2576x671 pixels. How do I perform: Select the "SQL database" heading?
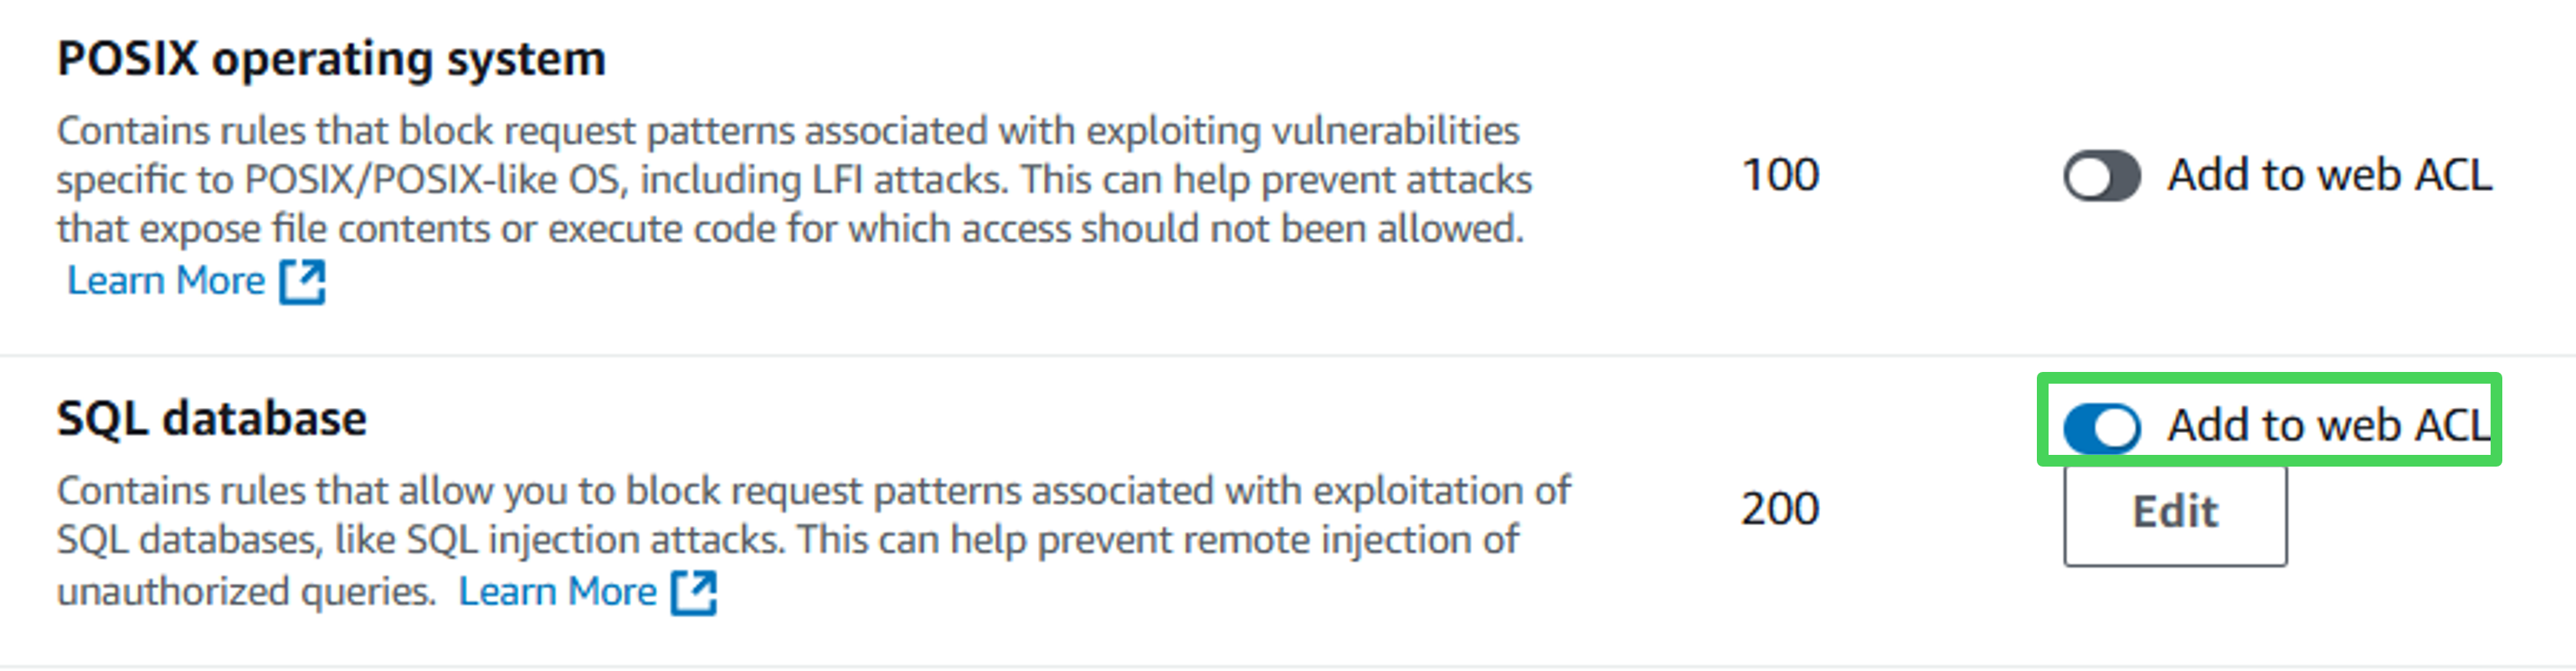pos(212,419)
